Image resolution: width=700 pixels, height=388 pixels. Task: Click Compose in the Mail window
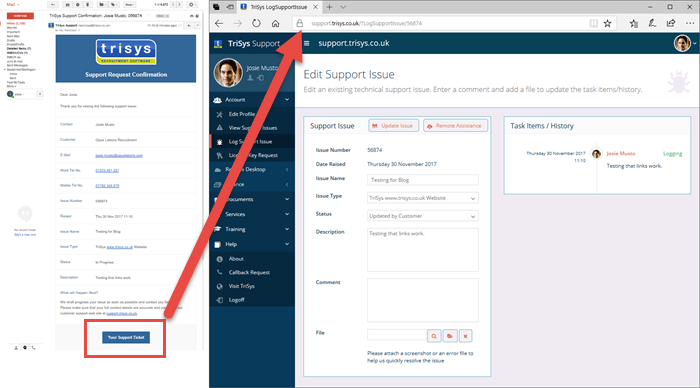click(x=20, y=16)
